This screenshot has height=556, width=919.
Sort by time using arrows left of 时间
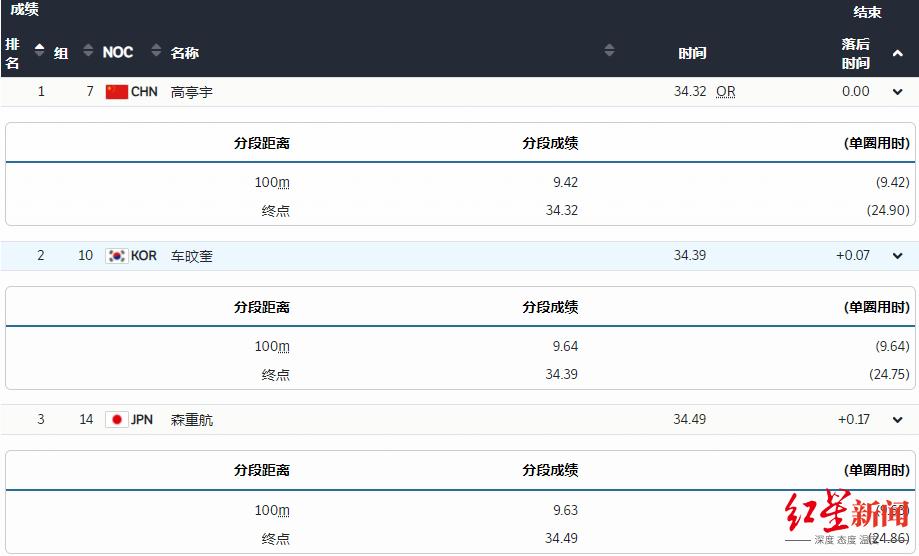[610, 50]
